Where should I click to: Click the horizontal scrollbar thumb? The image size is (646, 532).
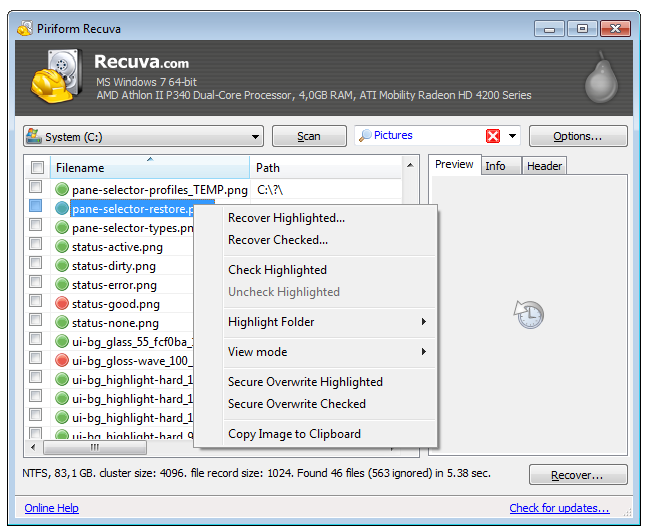coord(95,447)
